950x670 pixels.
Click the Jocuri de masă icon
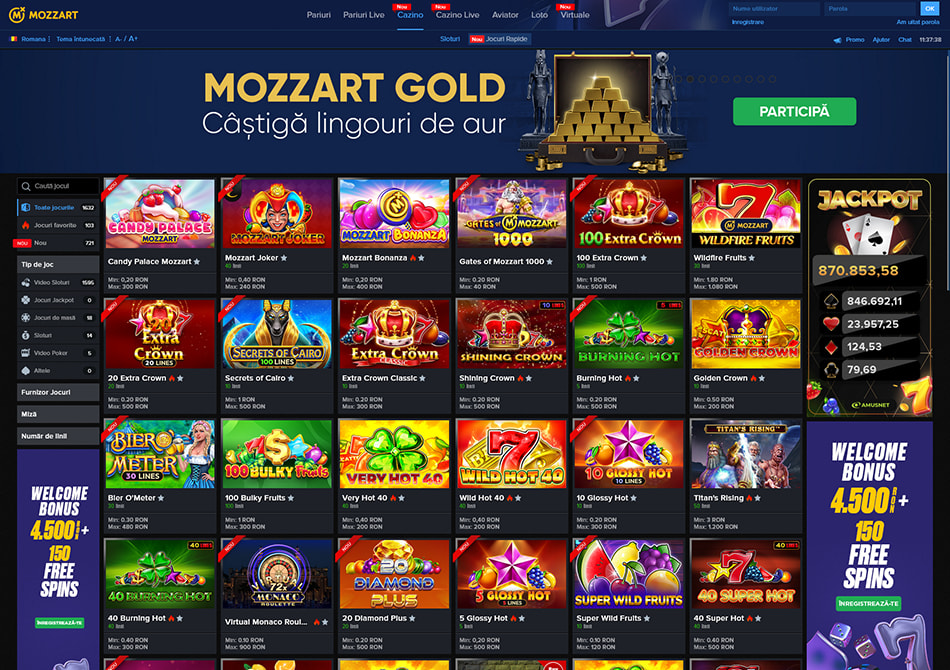tap(25, 317)
